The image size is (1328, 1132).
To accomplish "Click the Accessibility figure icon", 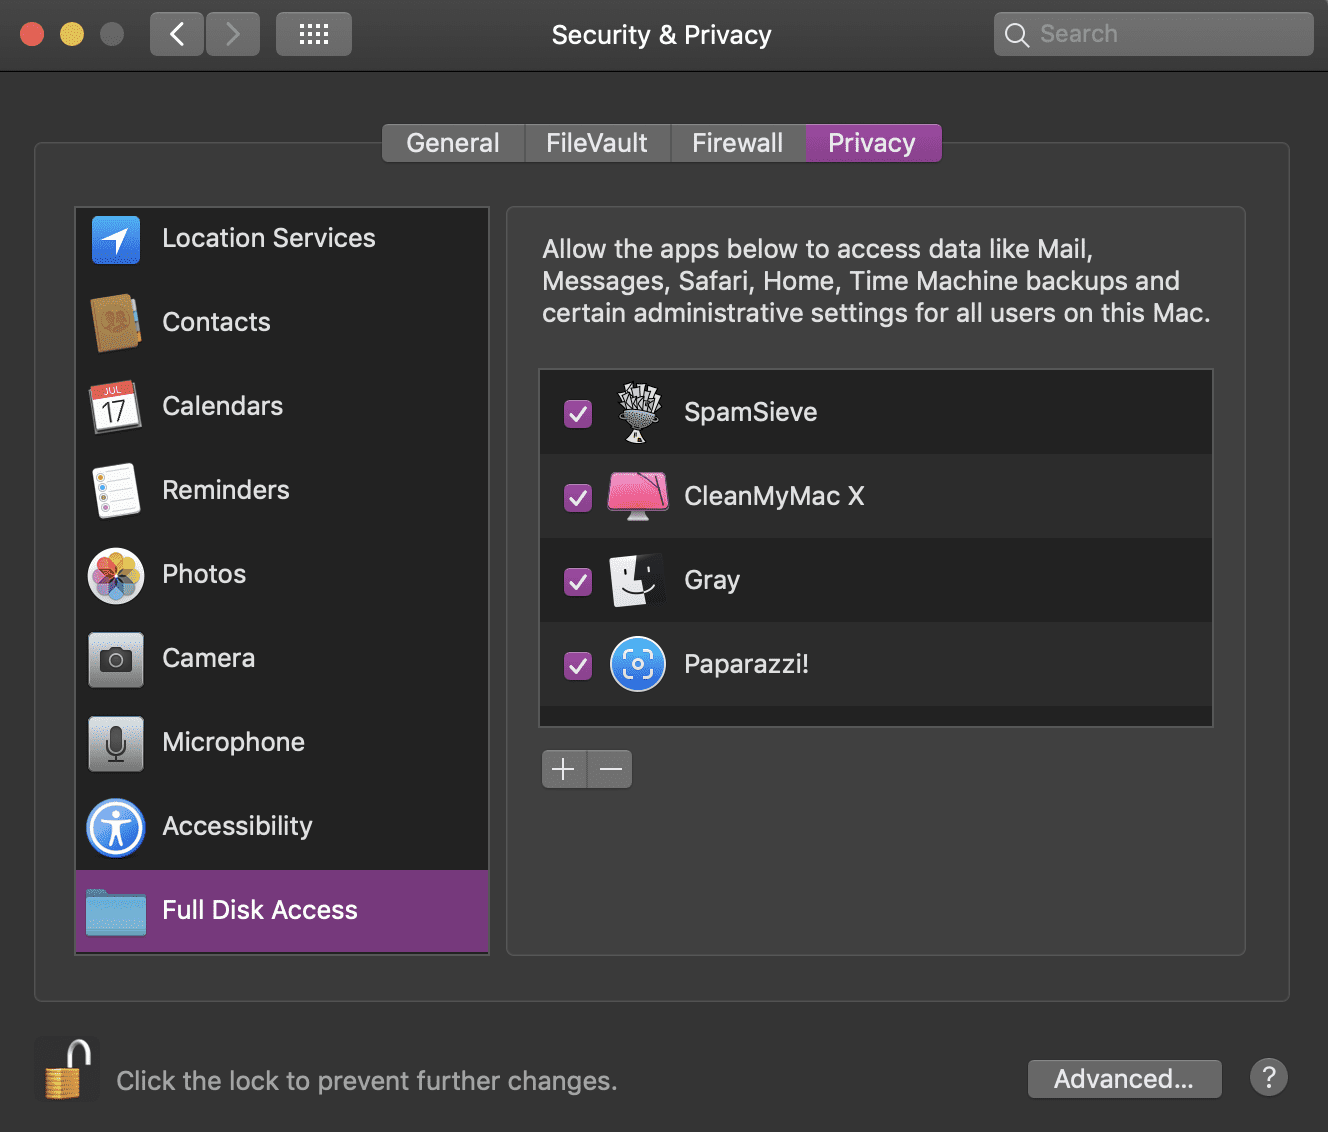I will point(116,827).
